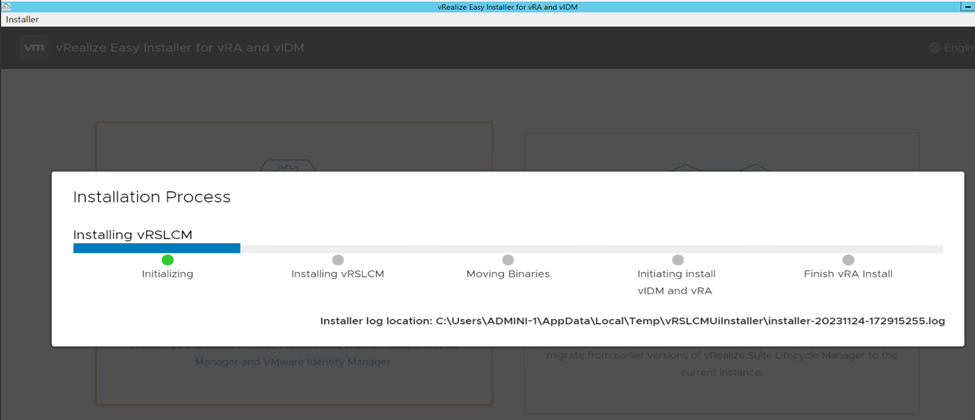This screenshot has height=420, width=975.
Task: Click the Installing vRSLCM step dot
Action: pyautogui.click(x=338, y=259)
